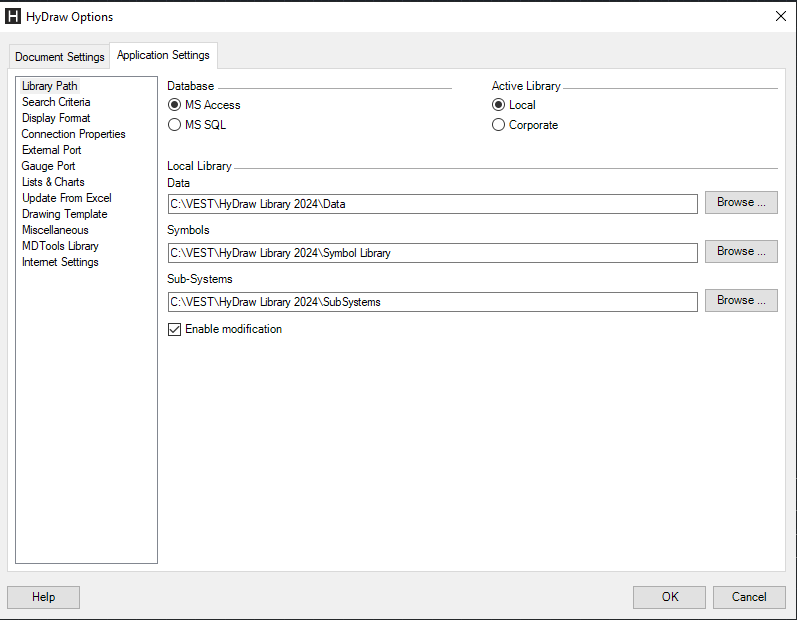Click into the Data path field
The width and height of the screenshot is (797, 620).
[x=432, y=204]
